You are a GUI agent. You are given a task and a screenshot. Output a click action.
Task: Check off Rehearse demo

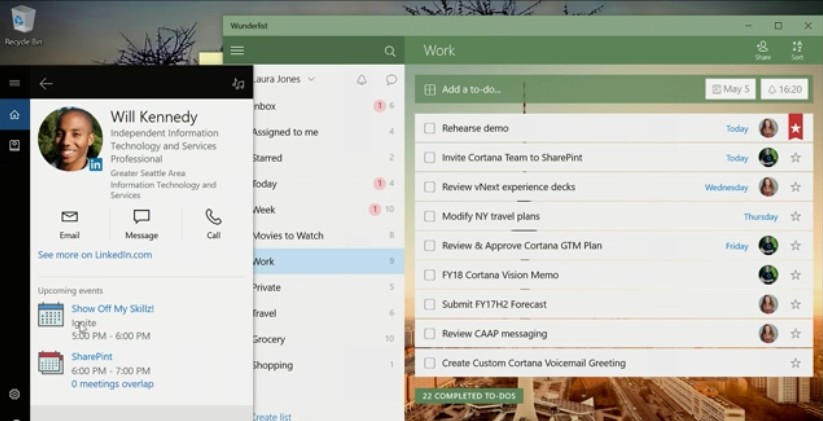[x=429, y=128]
